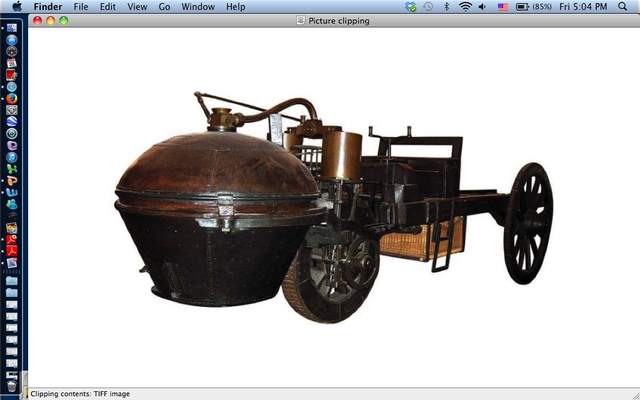Open Dashboard gauge icon in Dock
This screenshot has width=640, height=400.
click(12, 51)
